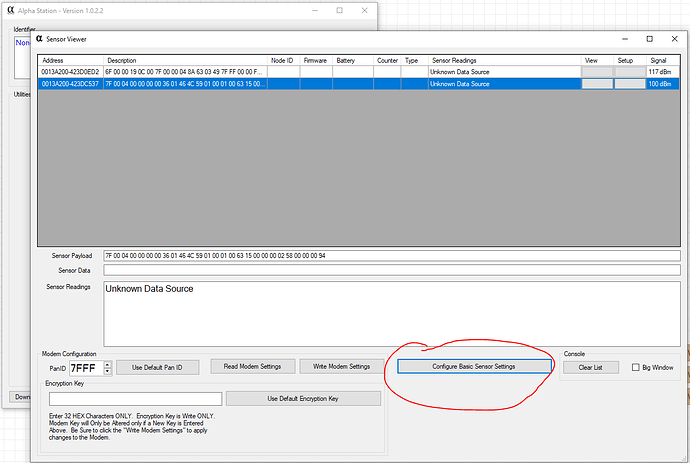Screen dimensions: 690x463
Task: Maximize the Sensor Viewer window
Action: click(x=649, y=39)
